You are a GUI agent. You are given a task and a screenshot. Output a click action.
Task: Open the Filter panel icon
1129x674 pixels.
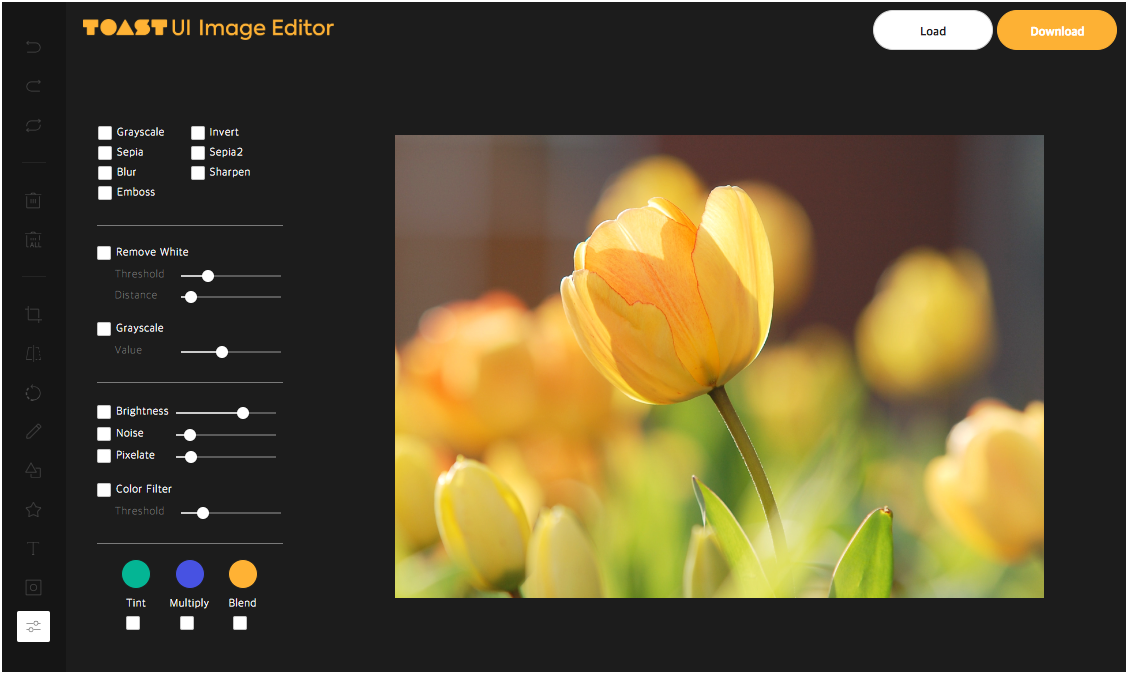(33, 627)
